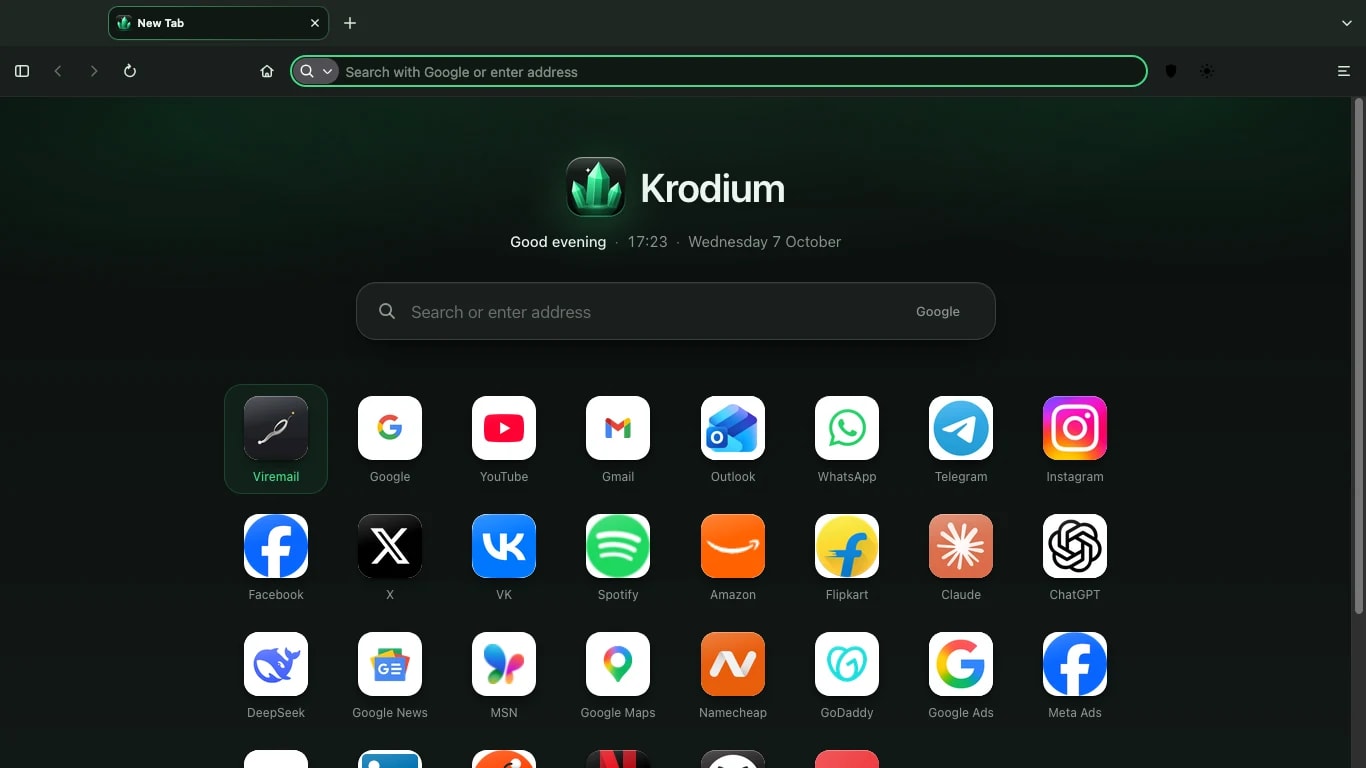
Task: Click the 17:23 clock text
Action: pos(647,242)
